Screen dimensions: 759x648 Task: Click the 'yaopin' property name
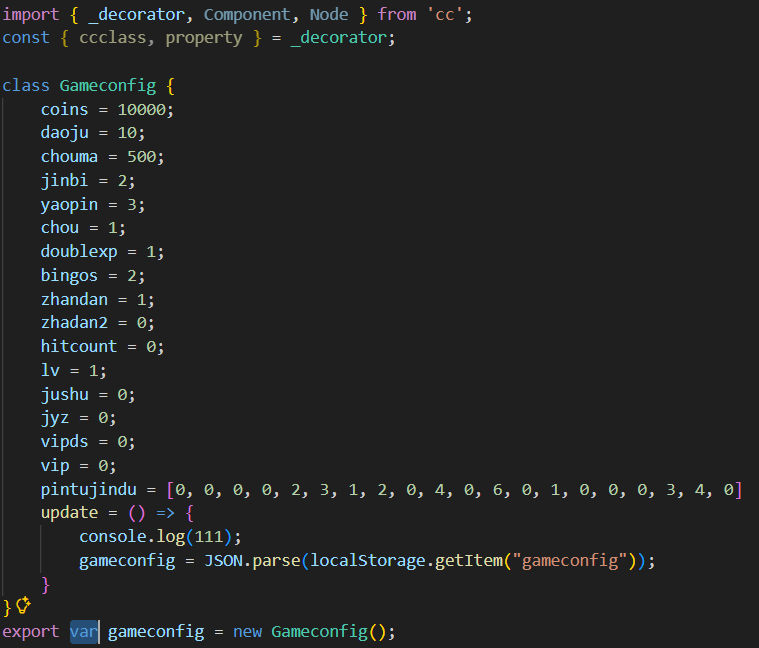click(x=69, y=205)
